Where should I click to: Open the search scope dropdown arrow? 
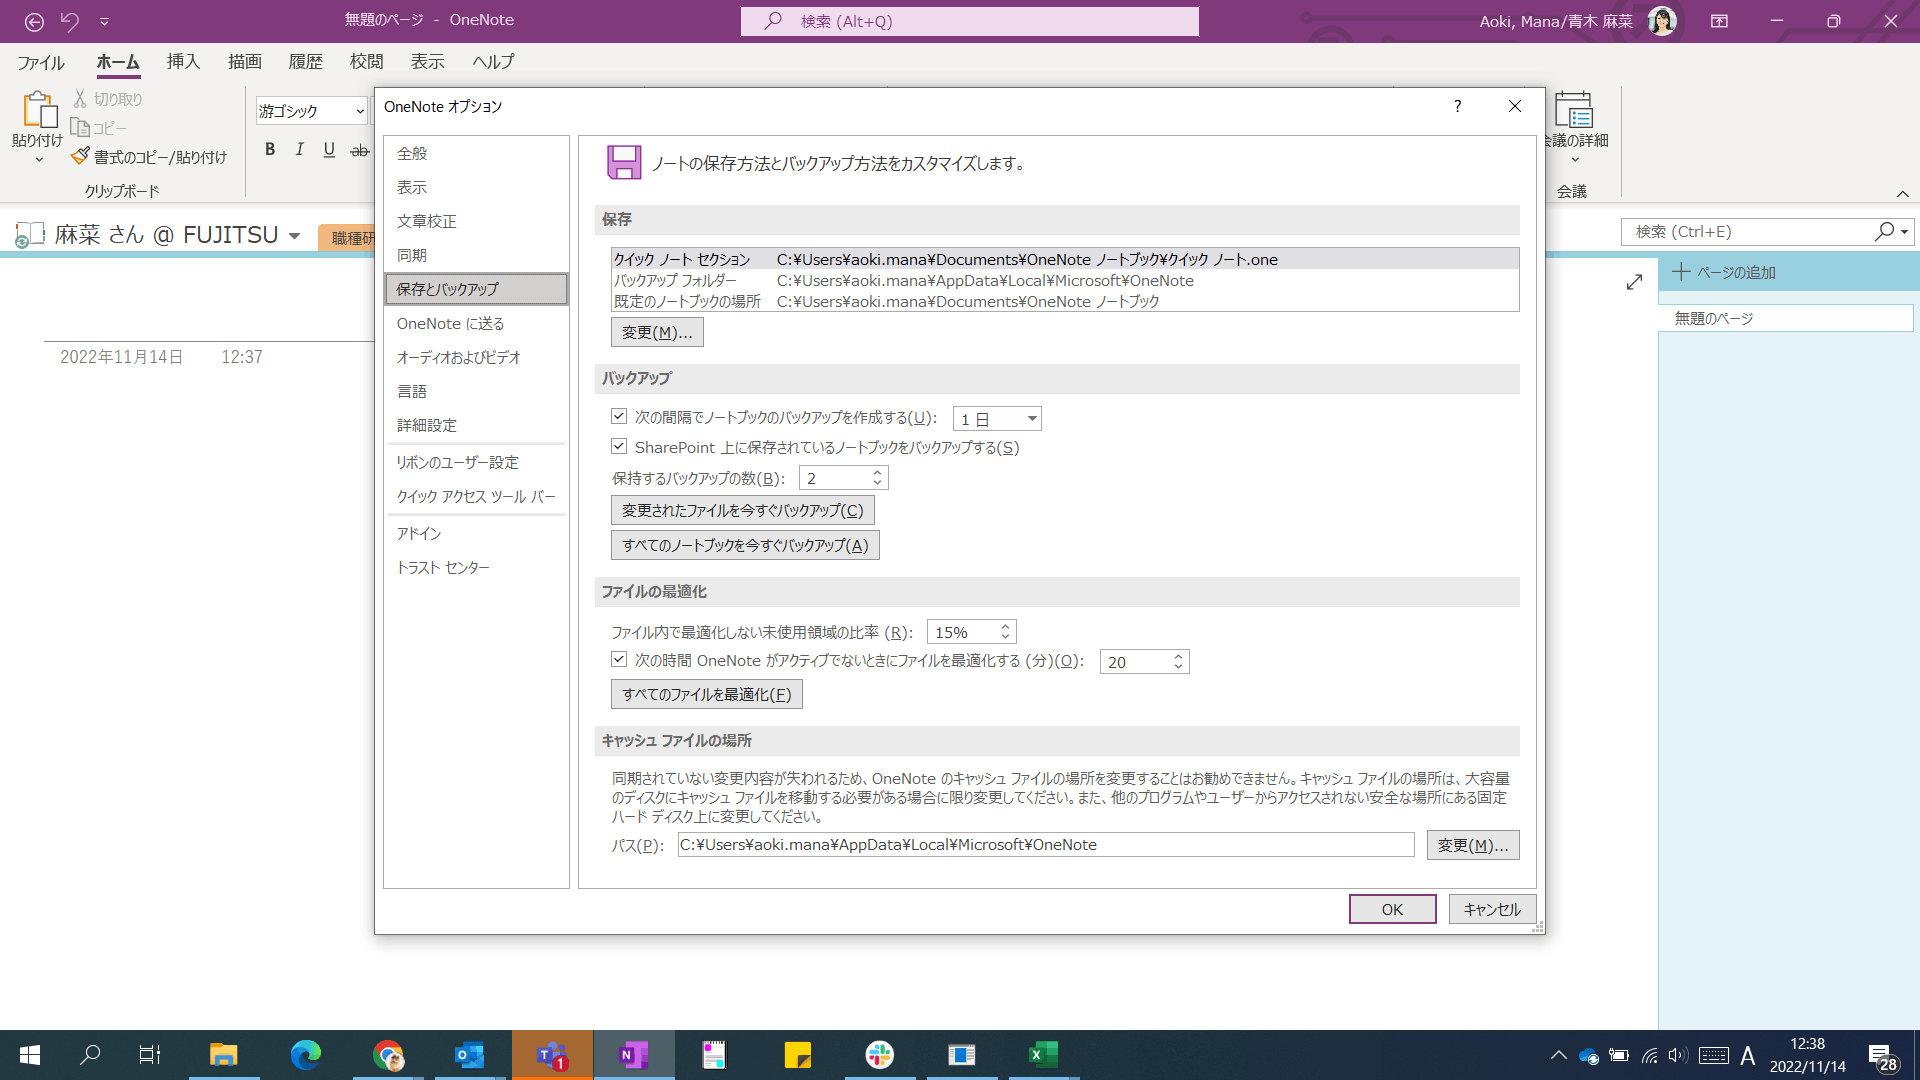pyautogui.click(x=1904, y=232)
